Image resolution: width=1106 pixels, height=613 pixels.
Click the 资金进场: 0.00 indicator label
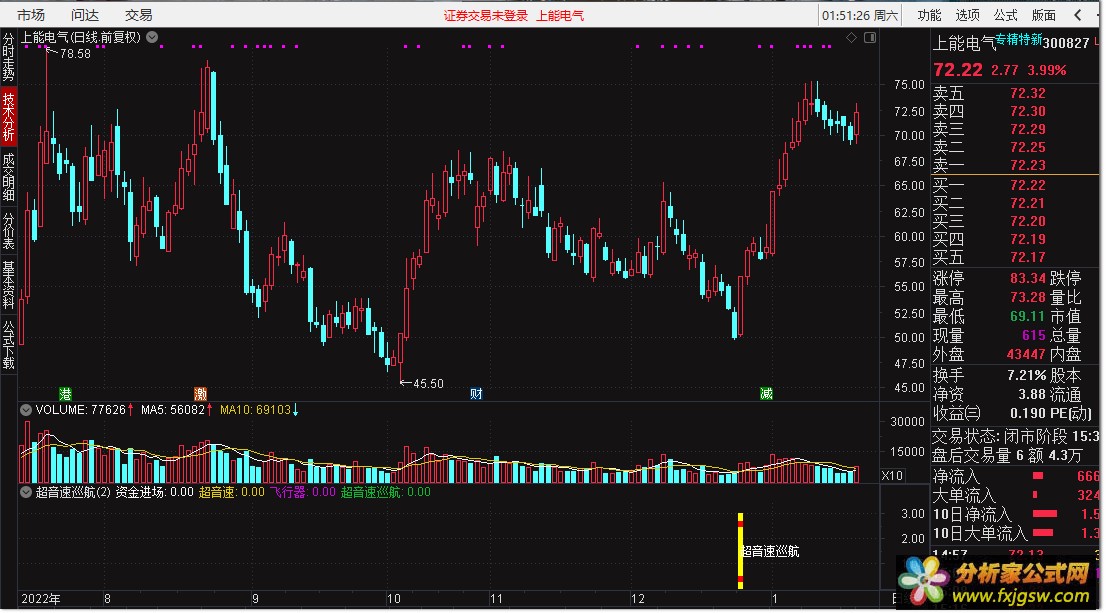(154, 492)
